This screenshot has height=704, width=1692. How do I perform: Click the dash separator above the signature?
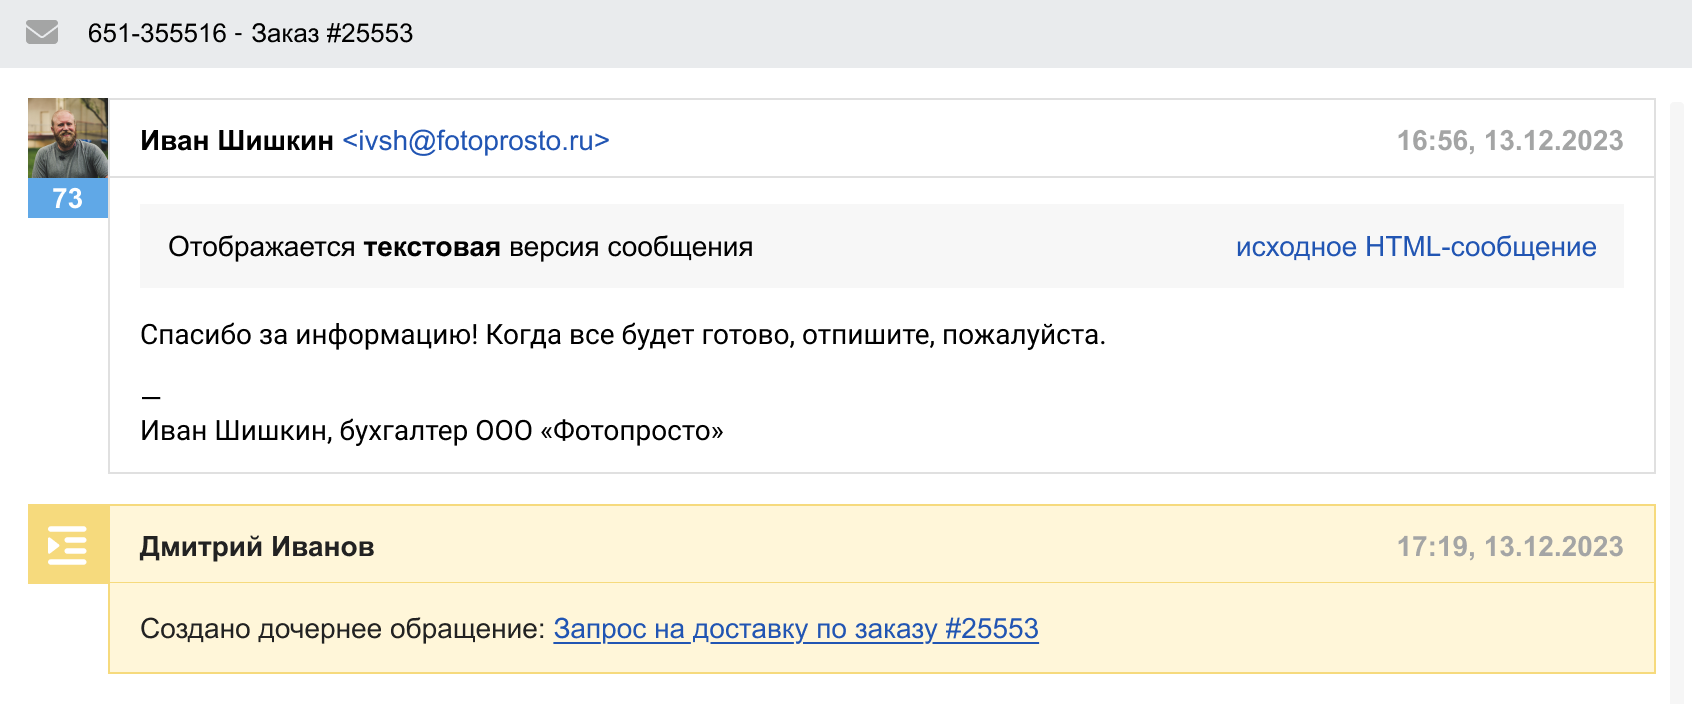point(151,397)
